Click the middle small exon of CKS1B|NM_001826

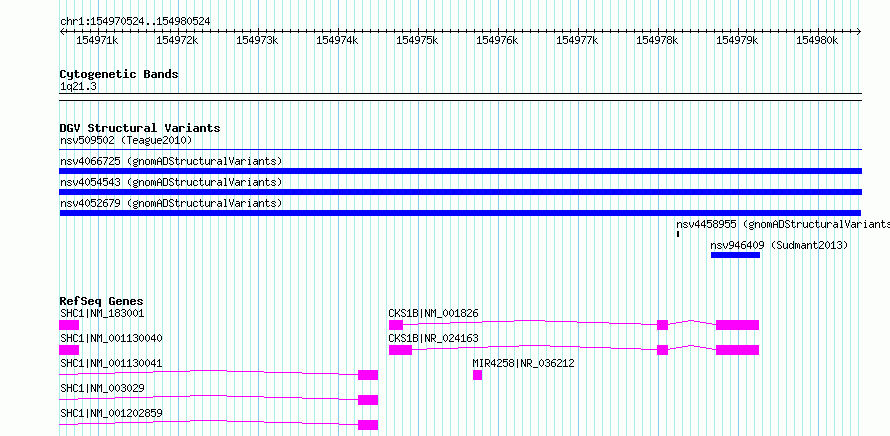pyautogui.click(x=662, y=325)
